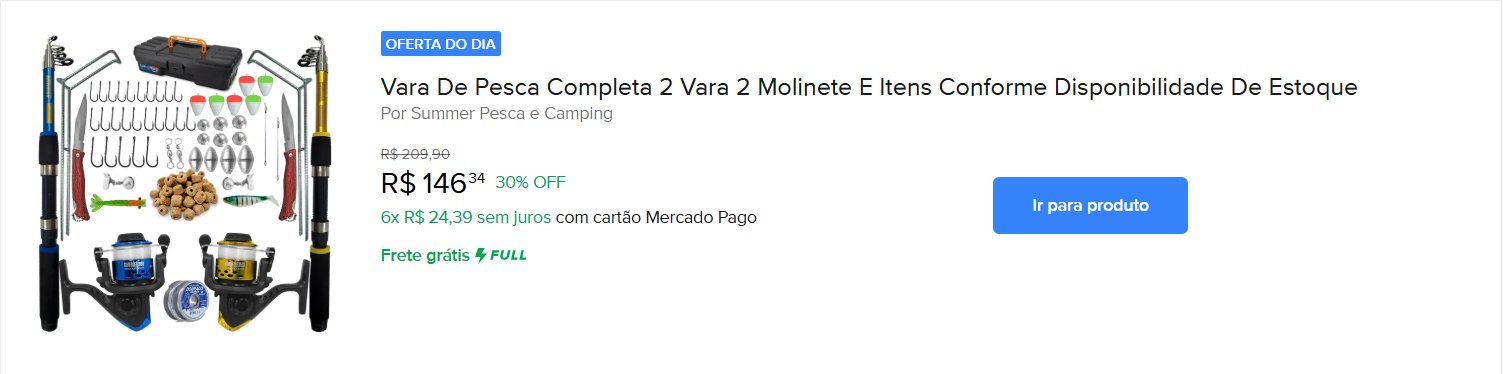The width and height of the screenshot is (1503, 374).
Task: Select the '30% OFF' discount label
Action: tap(530, 182)
